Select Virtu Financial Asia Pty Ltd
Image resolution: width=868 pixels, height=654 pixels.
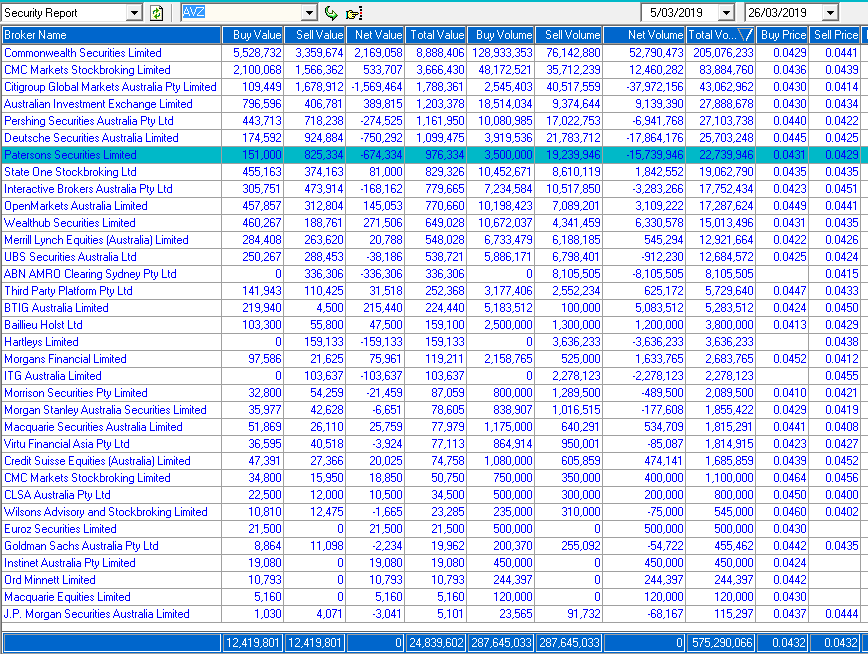click(x=66, y=444)
